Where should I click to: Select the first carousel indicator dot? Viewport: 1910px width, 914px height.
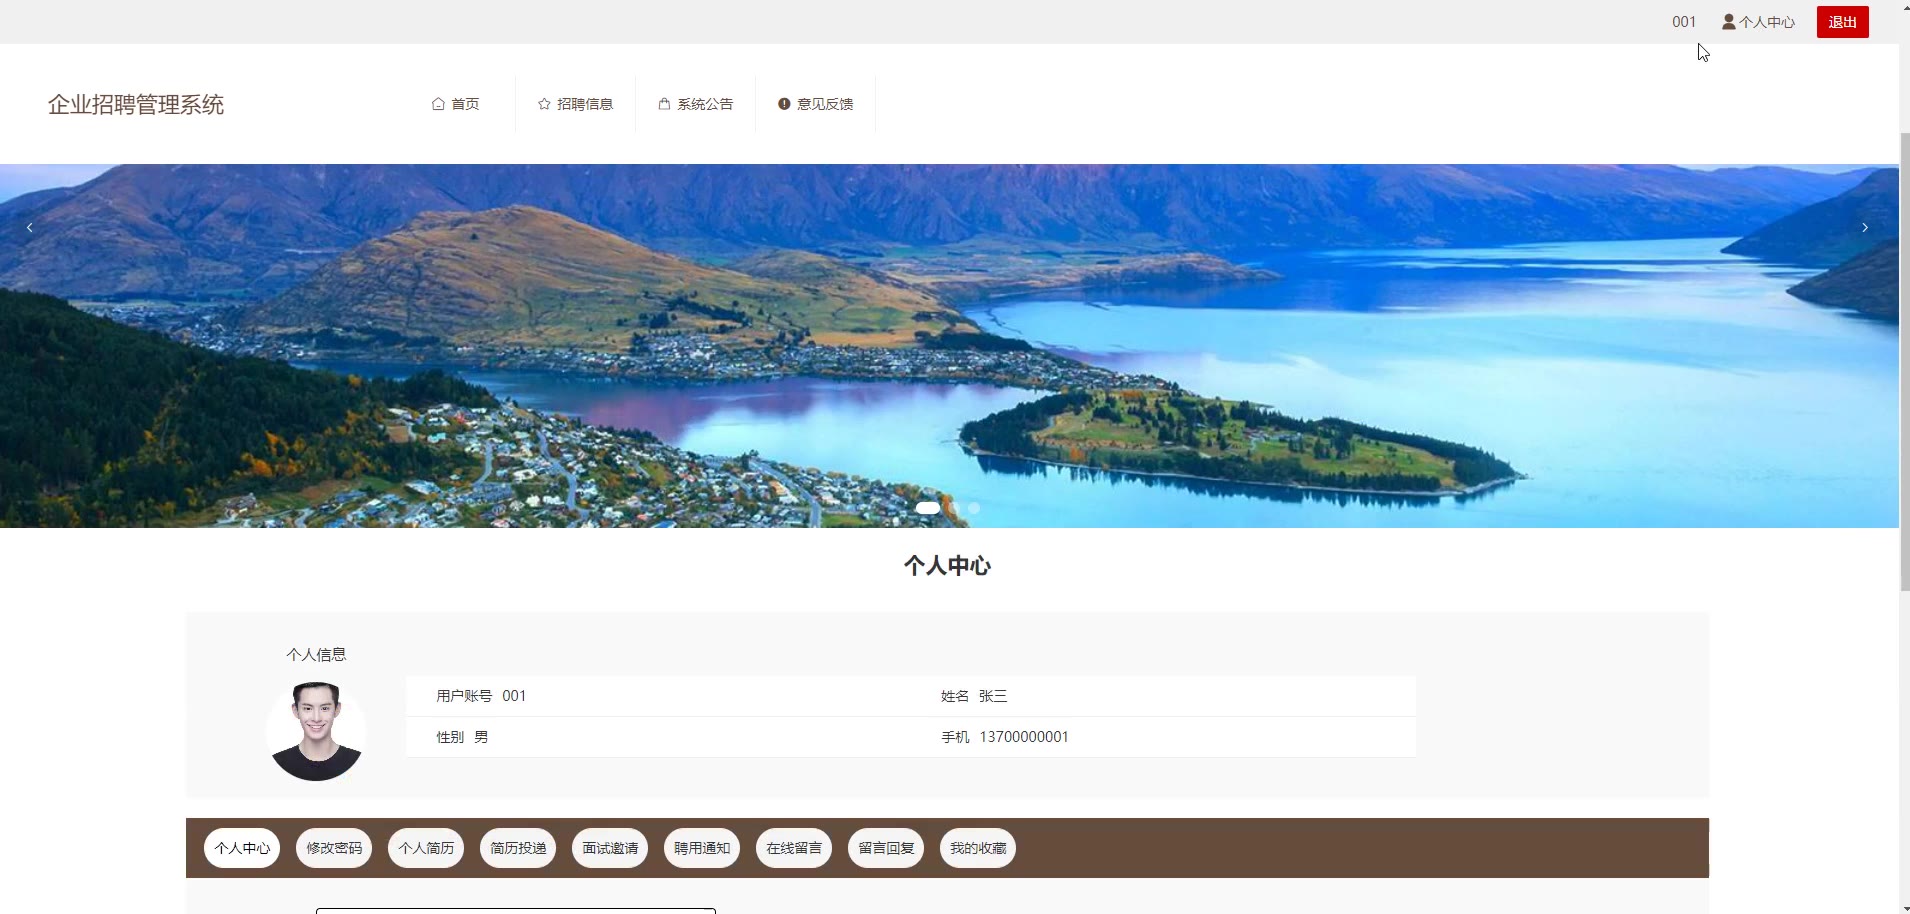click(x=928, y=508)
